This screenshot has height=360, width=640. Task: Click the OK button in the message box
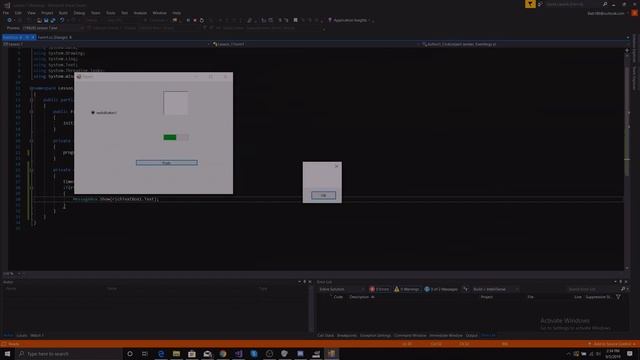pyautogui.click(x=323, y=195)
